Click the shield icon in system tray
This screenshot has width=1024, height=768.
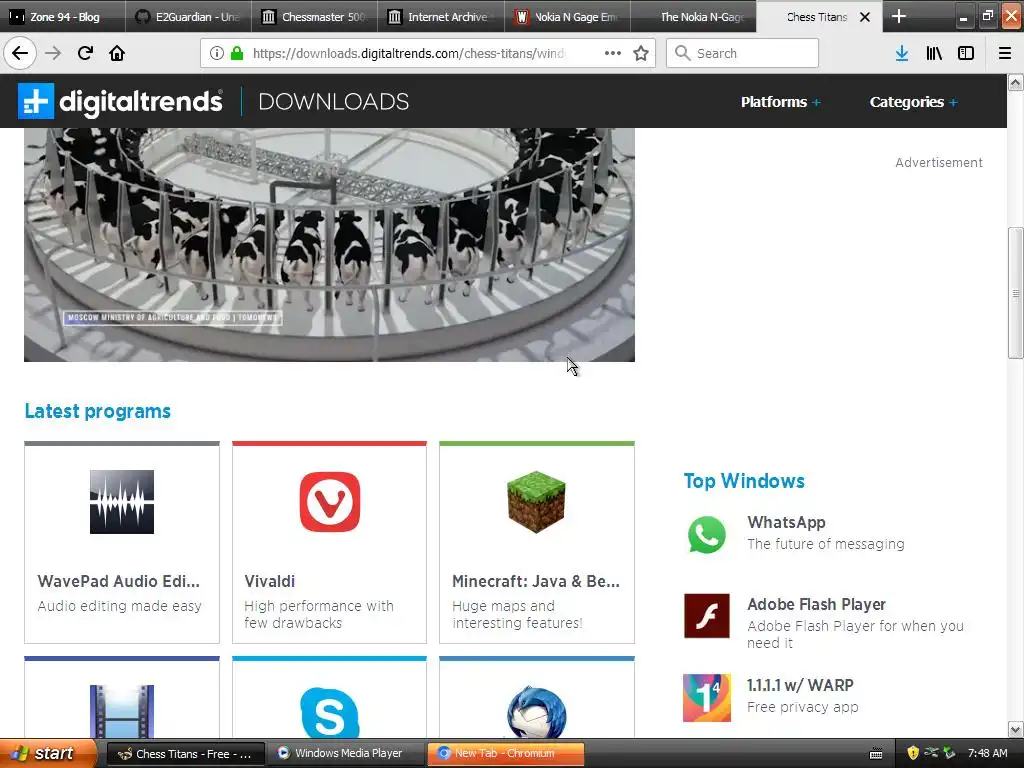click(x=913, y=753)
